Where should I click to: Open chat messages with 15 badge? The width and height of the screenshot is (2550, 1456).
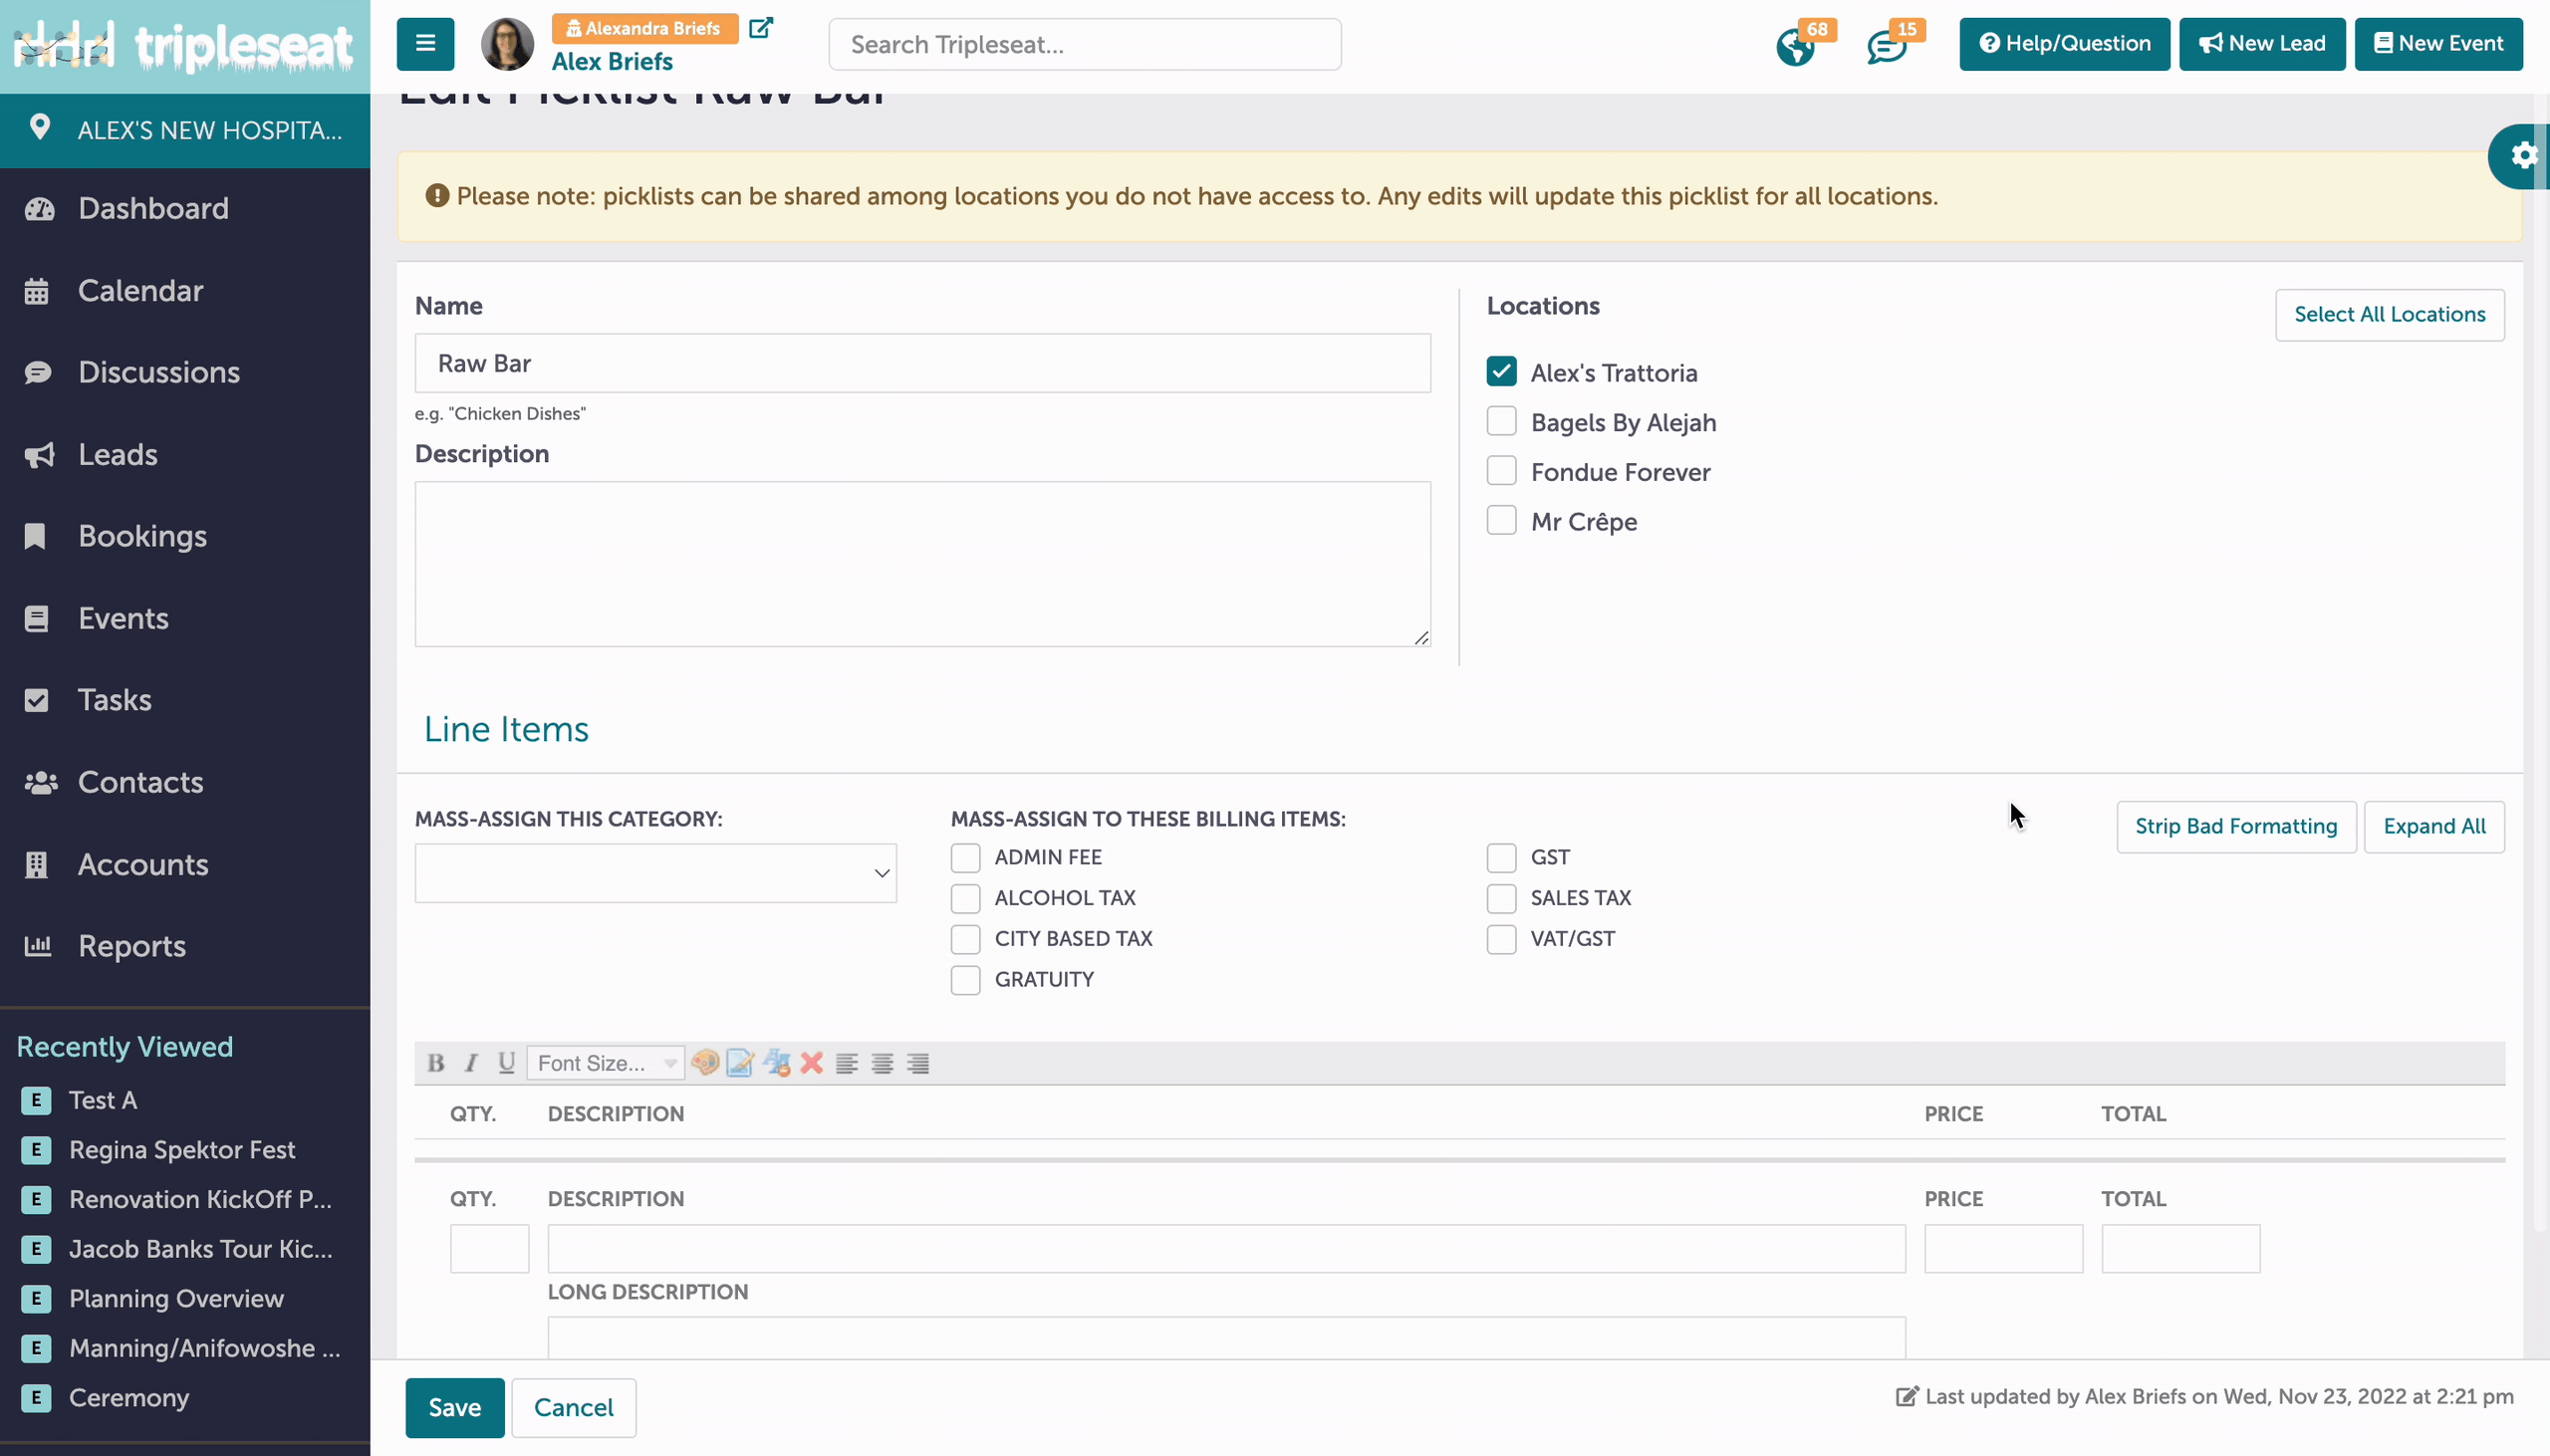click(x=1887, y=46)
